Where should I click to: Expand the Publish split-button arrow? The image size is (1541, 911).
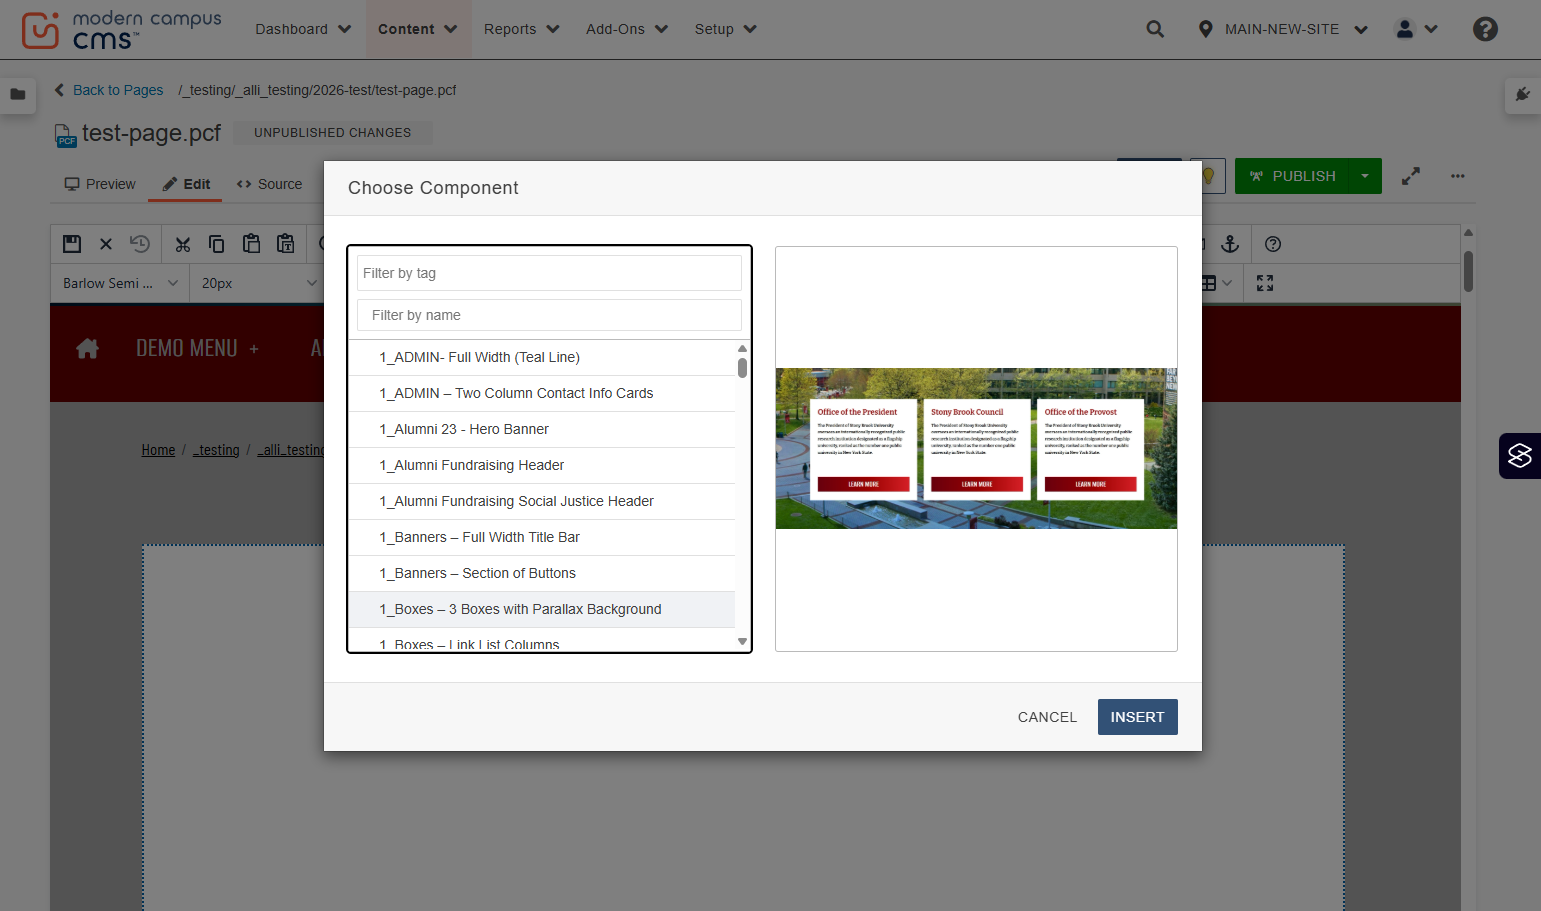coord(1365,176)
